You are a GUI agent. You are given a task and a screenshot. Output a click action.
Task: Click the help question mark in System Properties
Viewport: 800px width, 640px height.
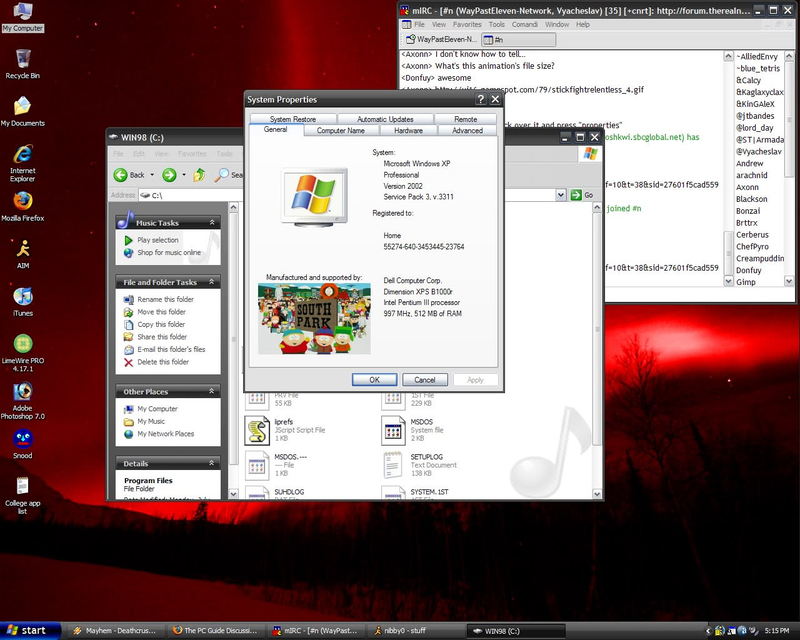tap(480, 100)
